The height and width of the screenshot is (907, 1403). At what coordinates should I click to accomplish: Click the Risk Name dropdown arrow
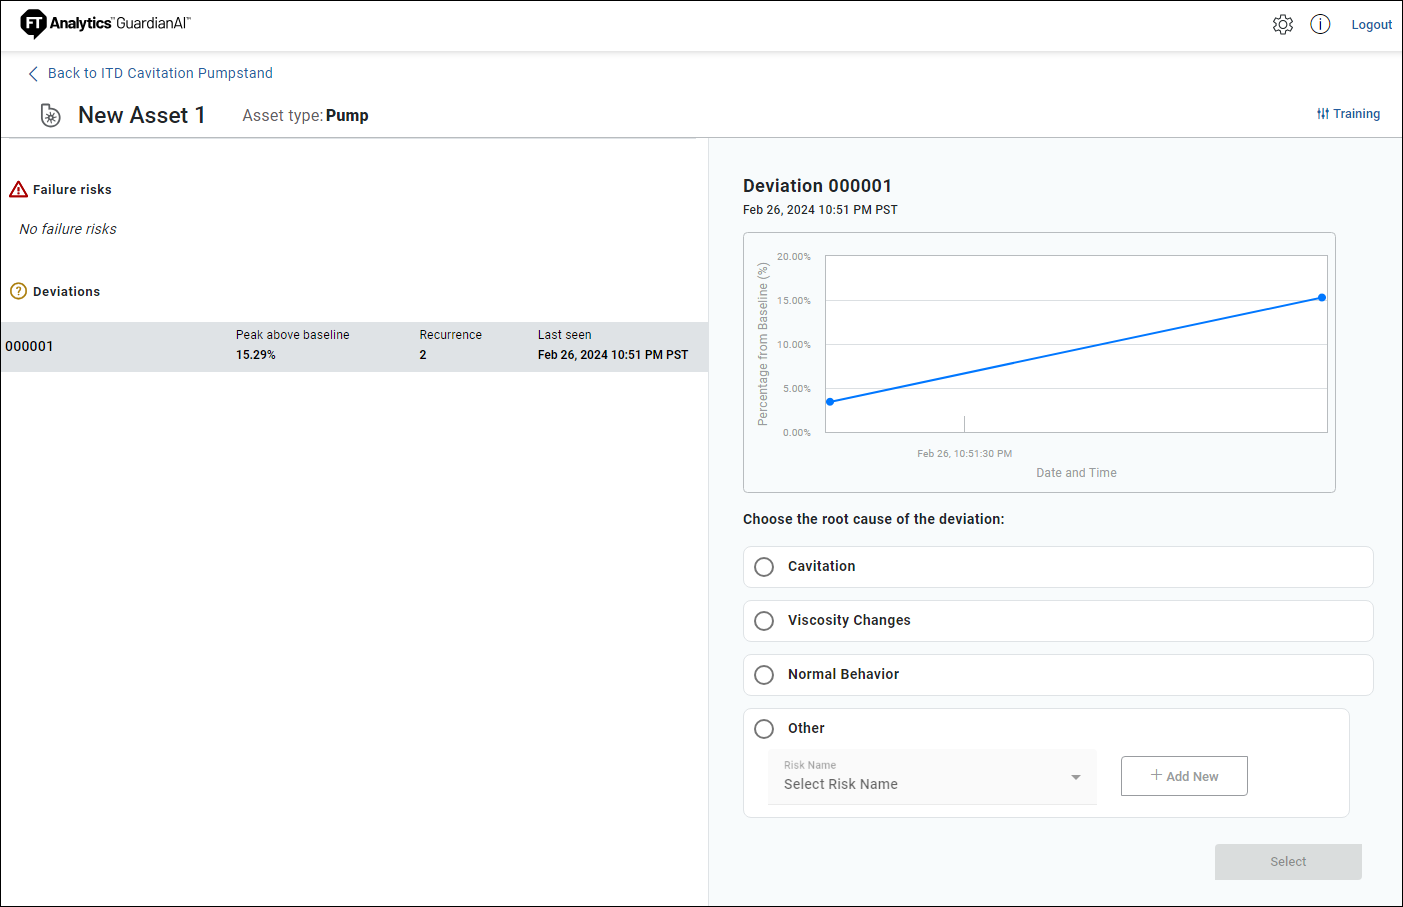click(x=1076, y=778)
